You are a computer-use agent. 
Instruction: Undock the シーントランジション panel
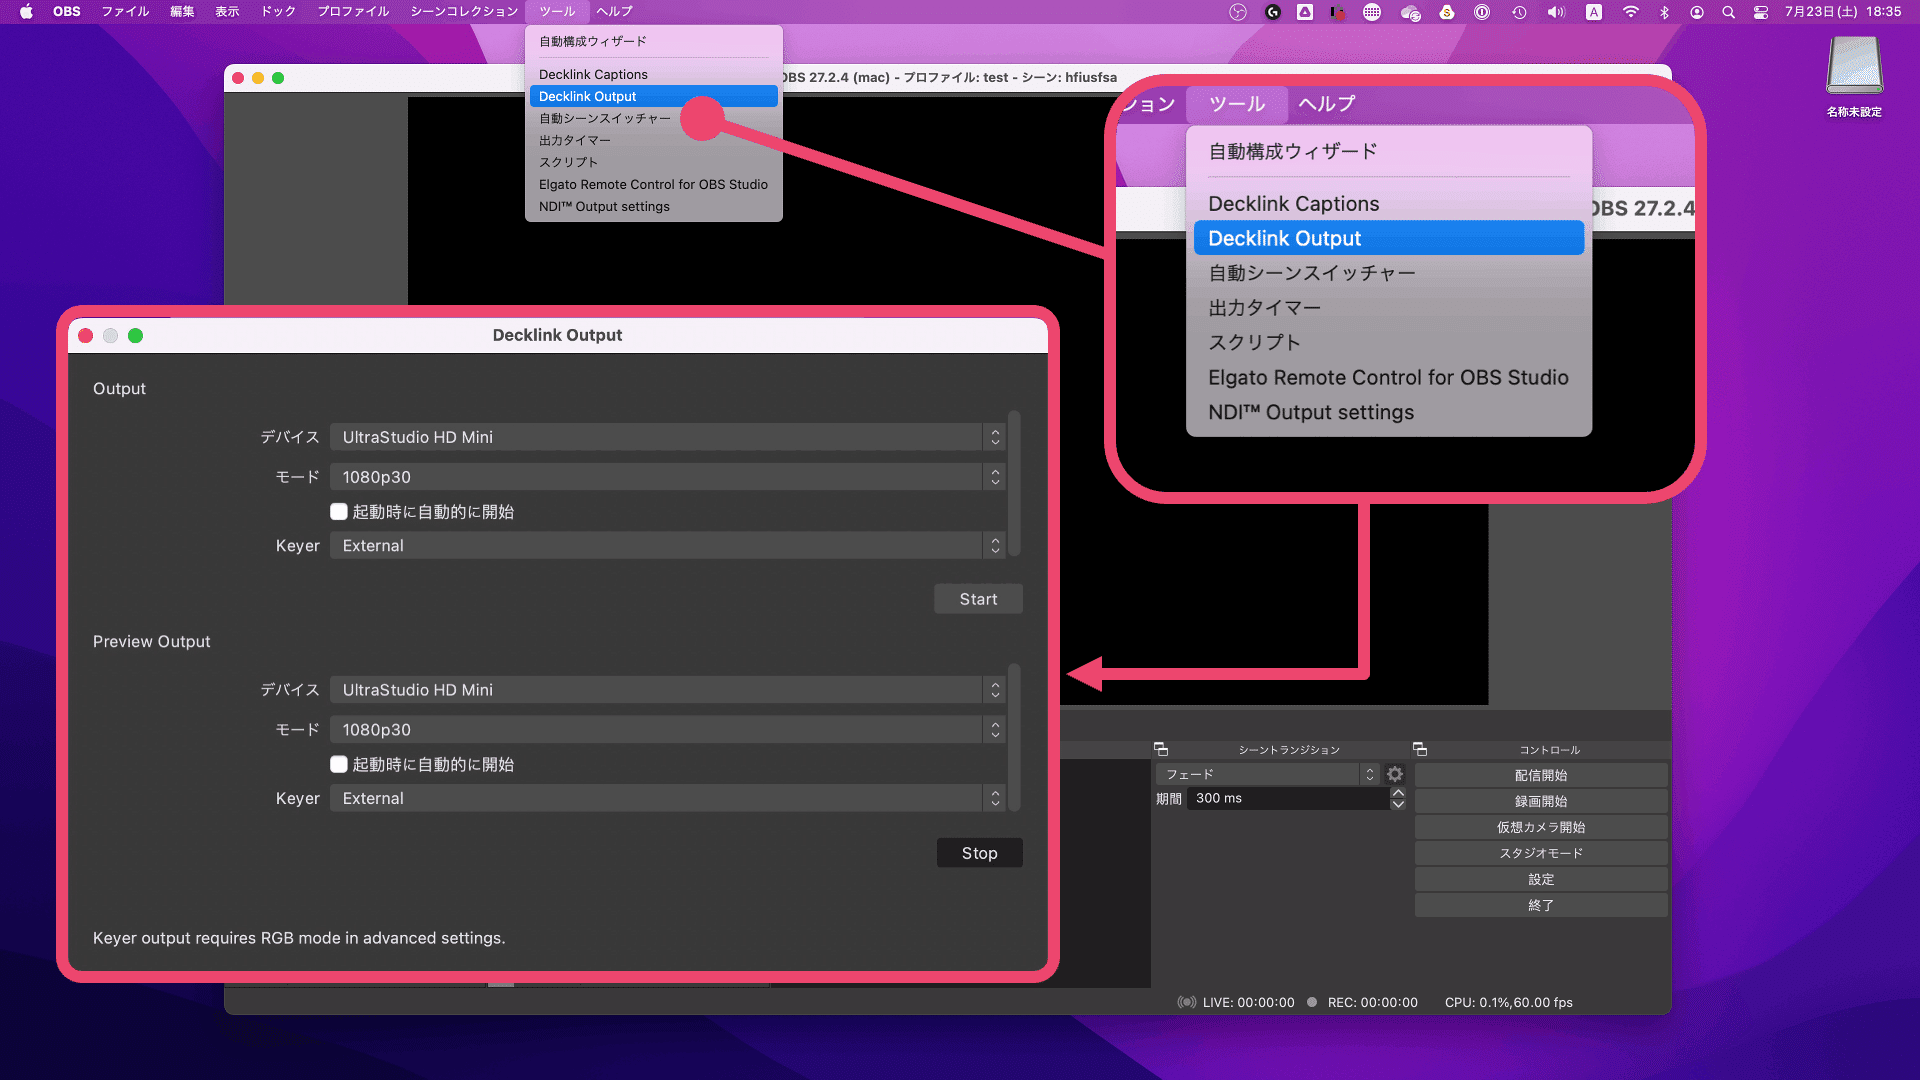1161,749
